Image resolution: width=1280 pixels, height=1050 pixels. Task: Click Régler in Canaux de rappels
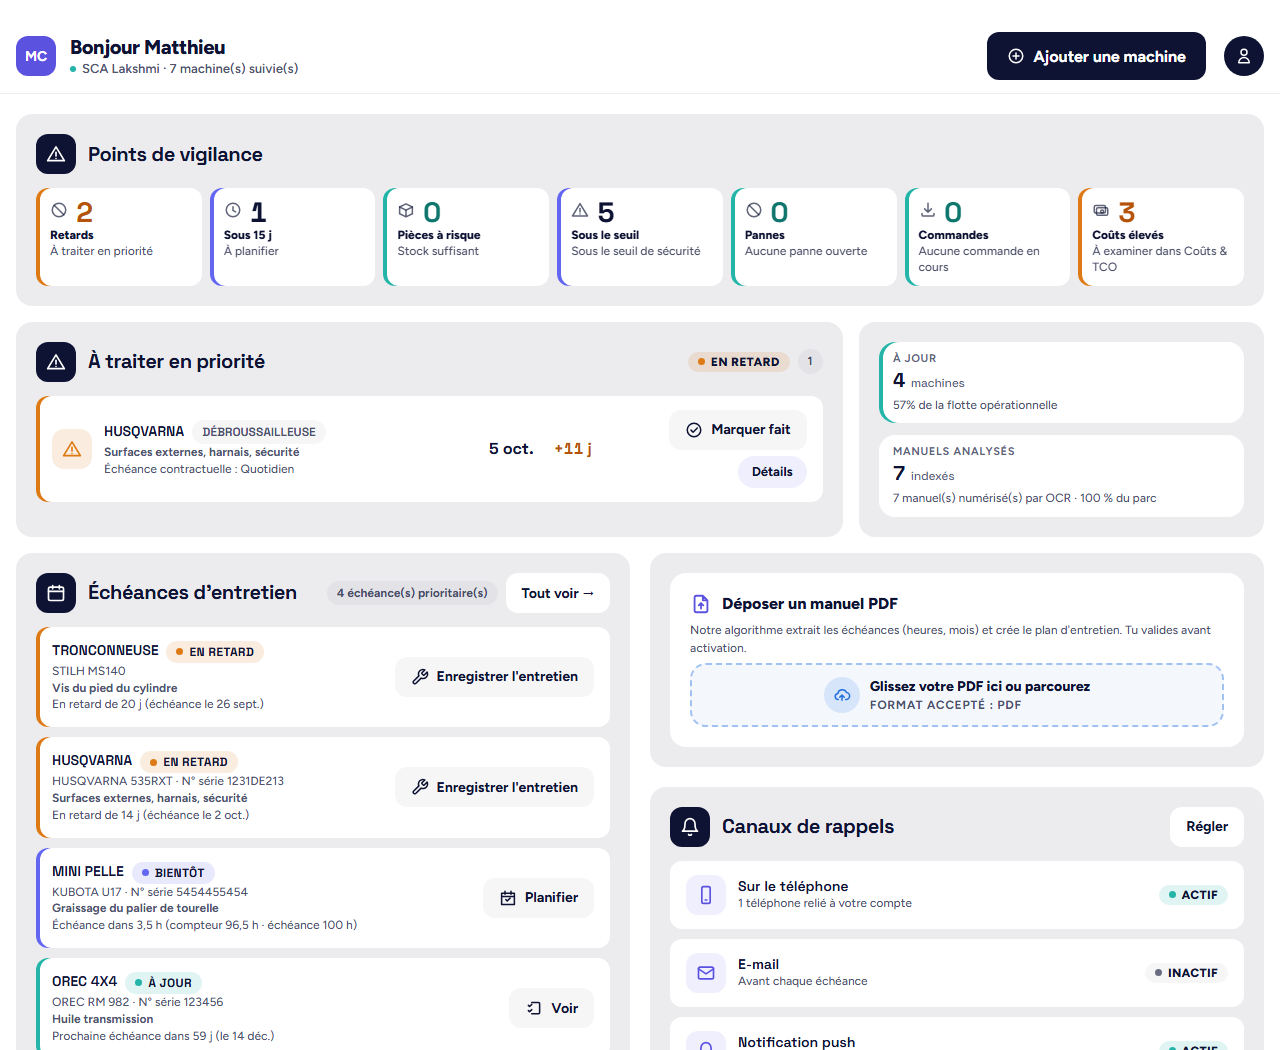1207,827
